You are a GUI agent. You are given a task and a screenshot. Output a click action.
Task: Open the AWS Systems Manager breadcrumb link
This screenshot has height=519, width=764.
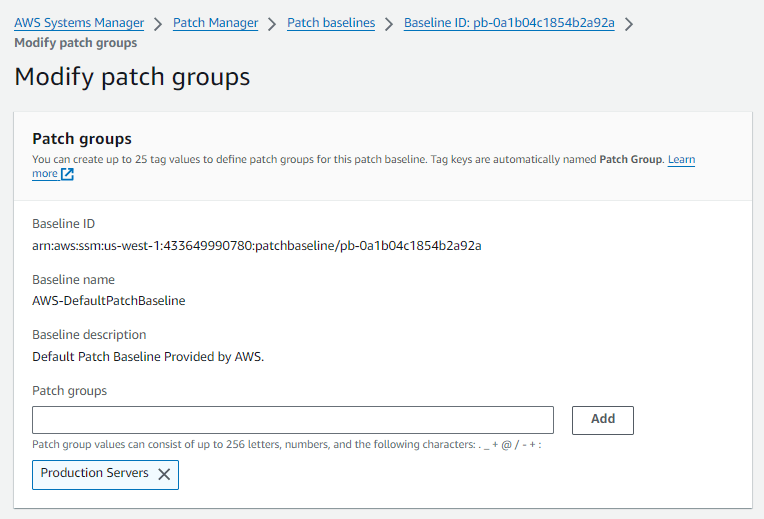[x=79, y=23]
